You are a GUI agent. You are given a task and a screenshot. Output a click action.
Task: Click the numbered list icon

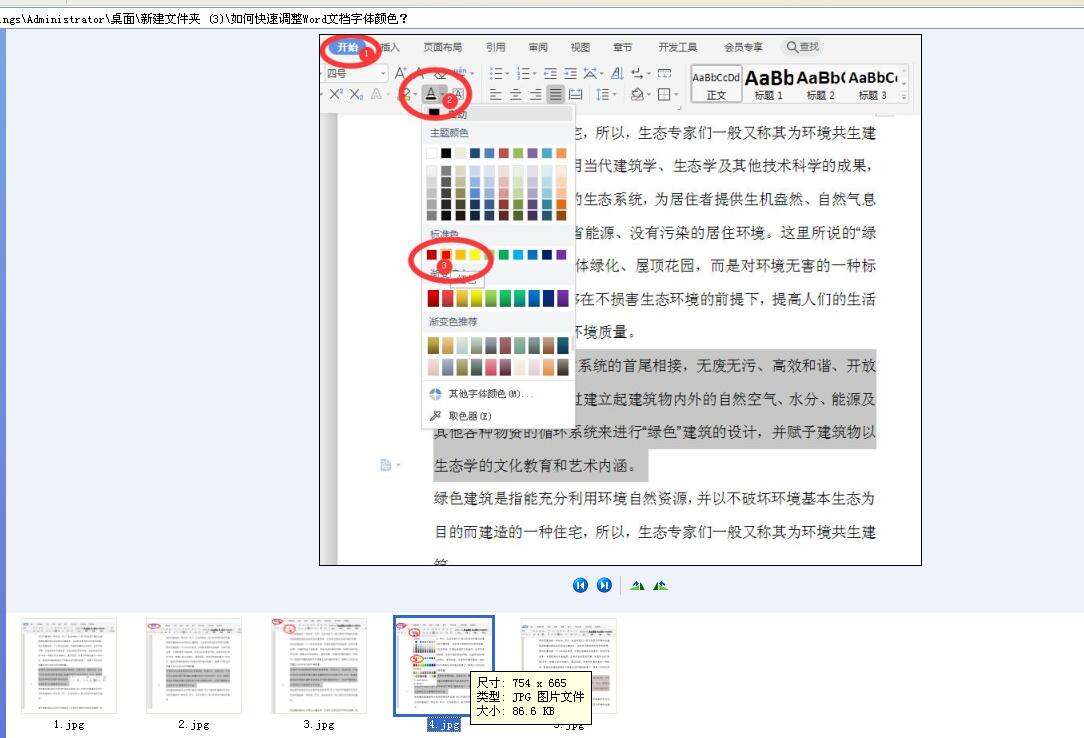tap(525, 73)
